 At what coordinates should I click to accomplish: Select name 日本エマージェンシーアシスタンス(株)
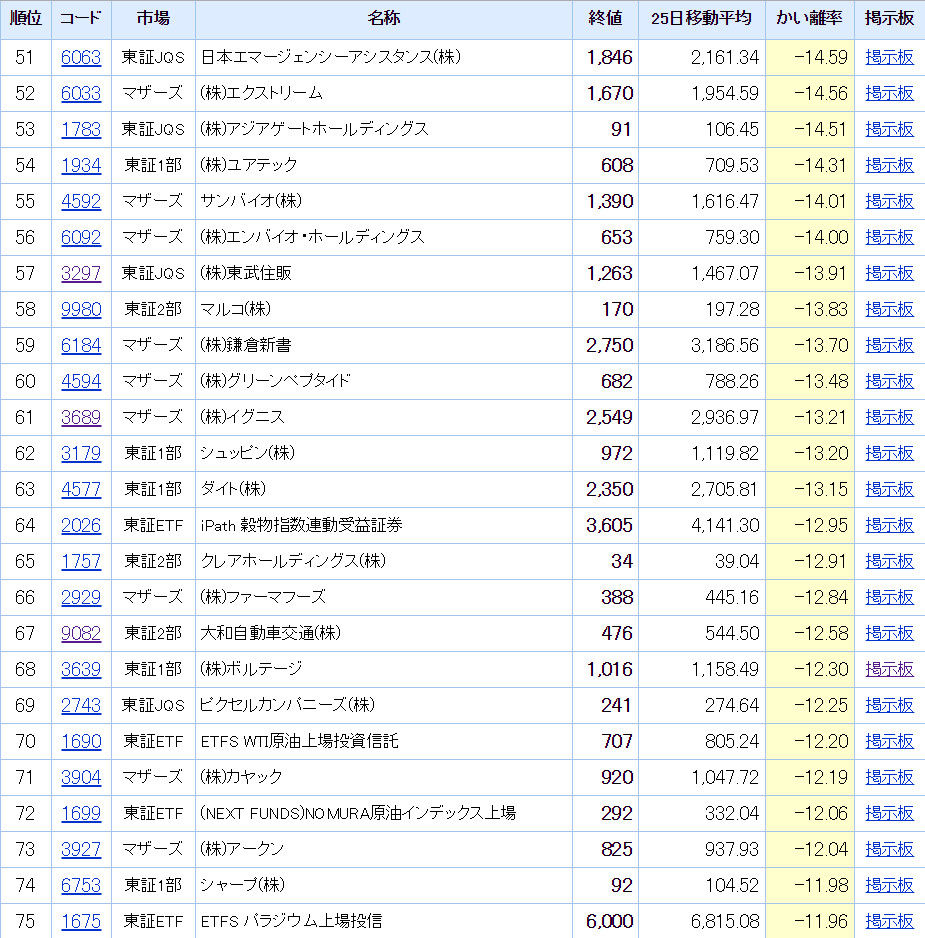pyautogui.click(x=330, y=57)
